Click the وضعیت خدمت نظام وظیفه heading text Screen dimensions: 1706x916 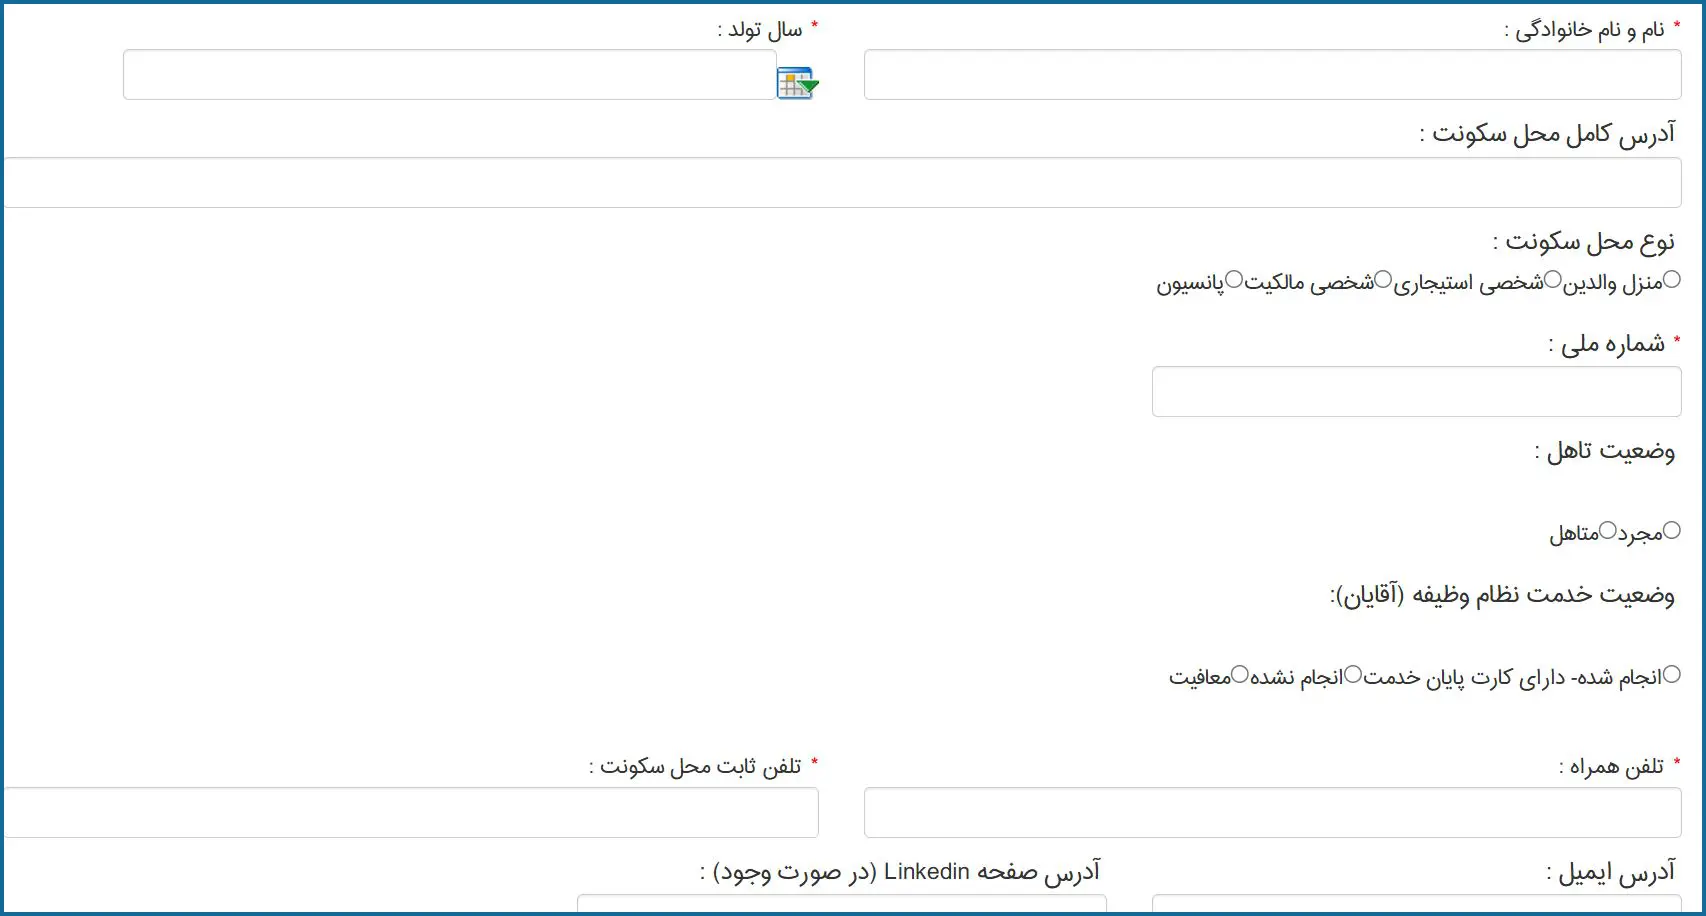click(x=1502, y=595)
